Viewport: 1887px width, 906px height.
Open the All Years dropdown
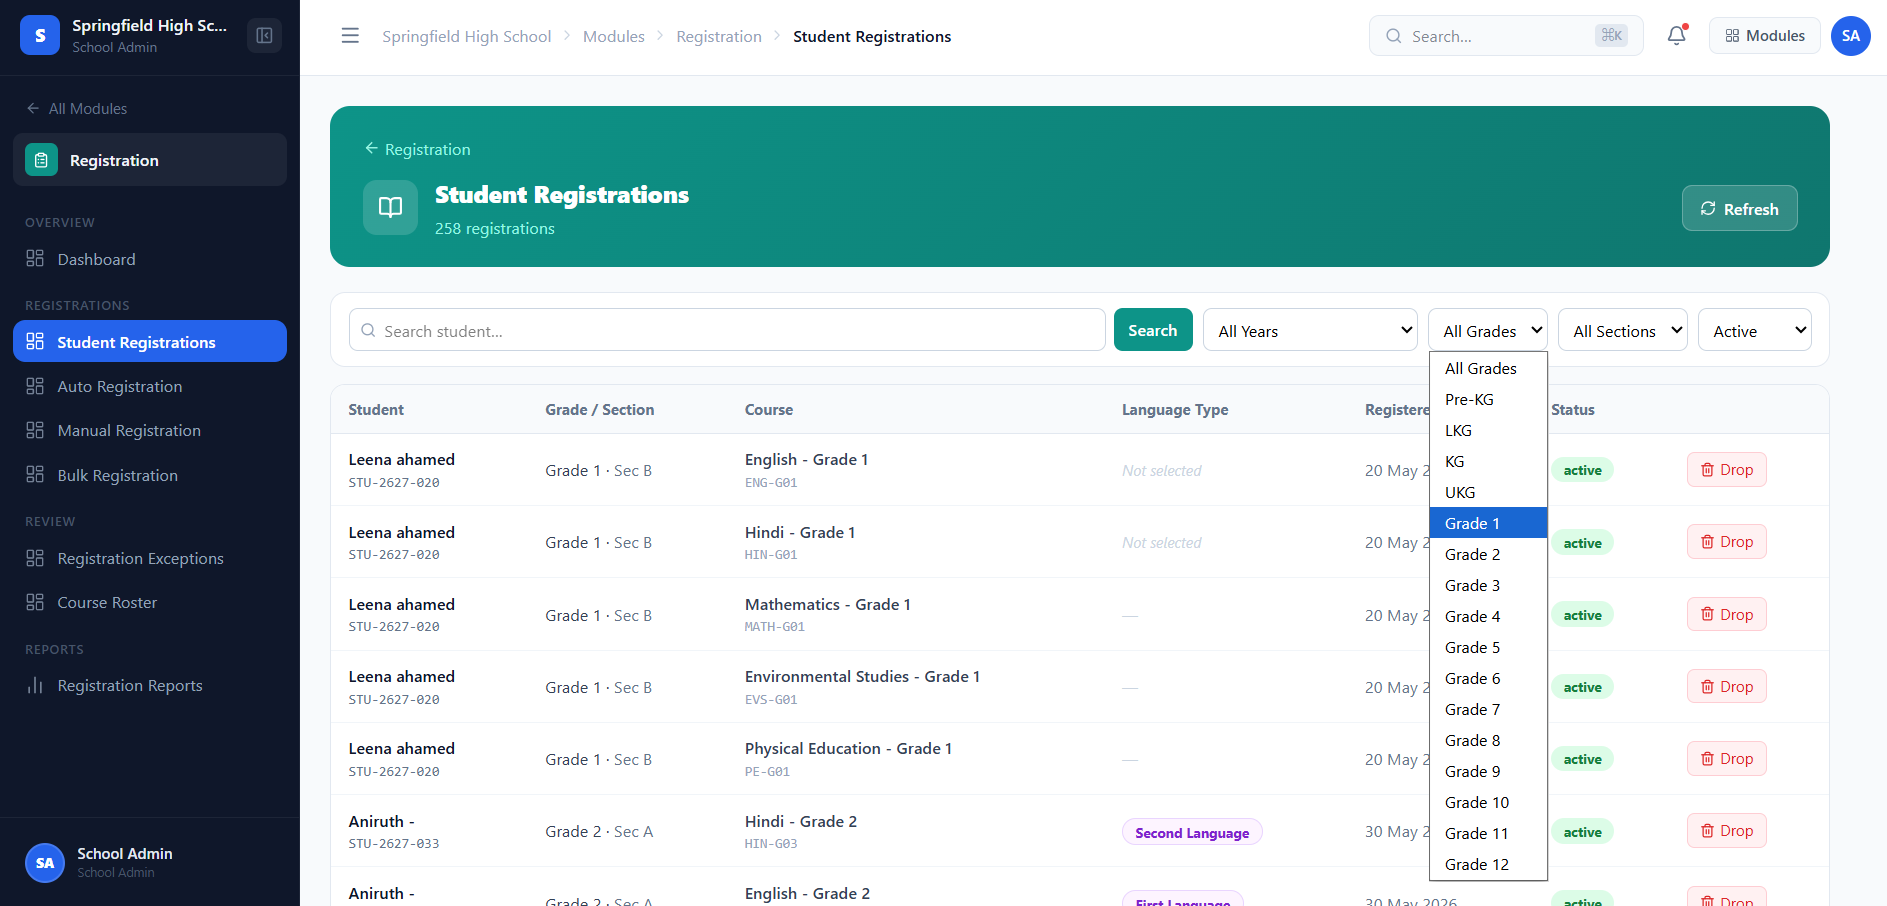tap(1310, 330)
